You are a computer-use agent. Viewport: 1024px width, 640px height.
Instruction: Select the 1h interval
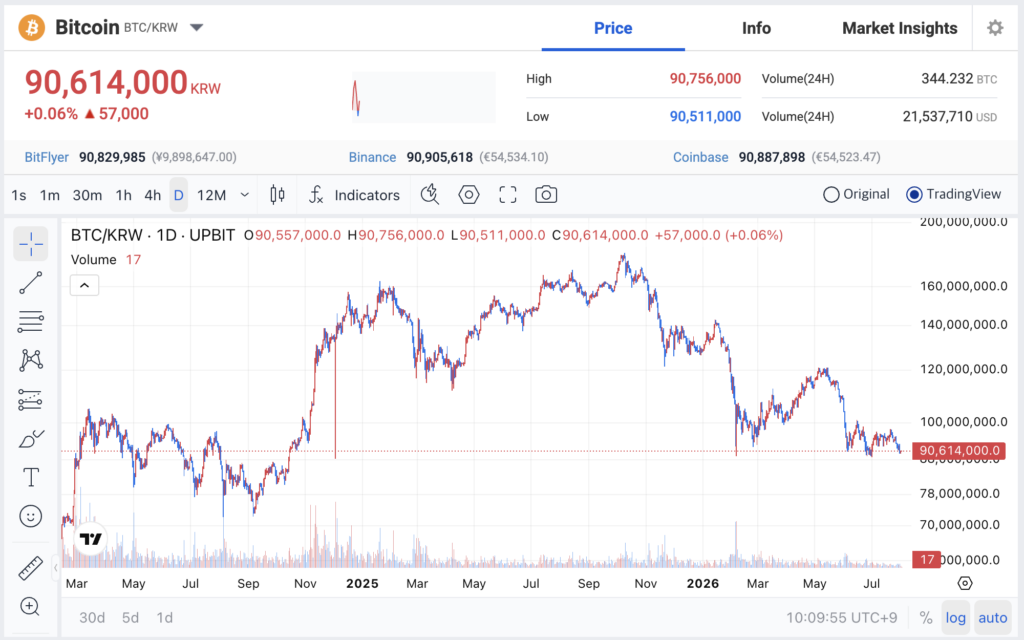(123, 195)
